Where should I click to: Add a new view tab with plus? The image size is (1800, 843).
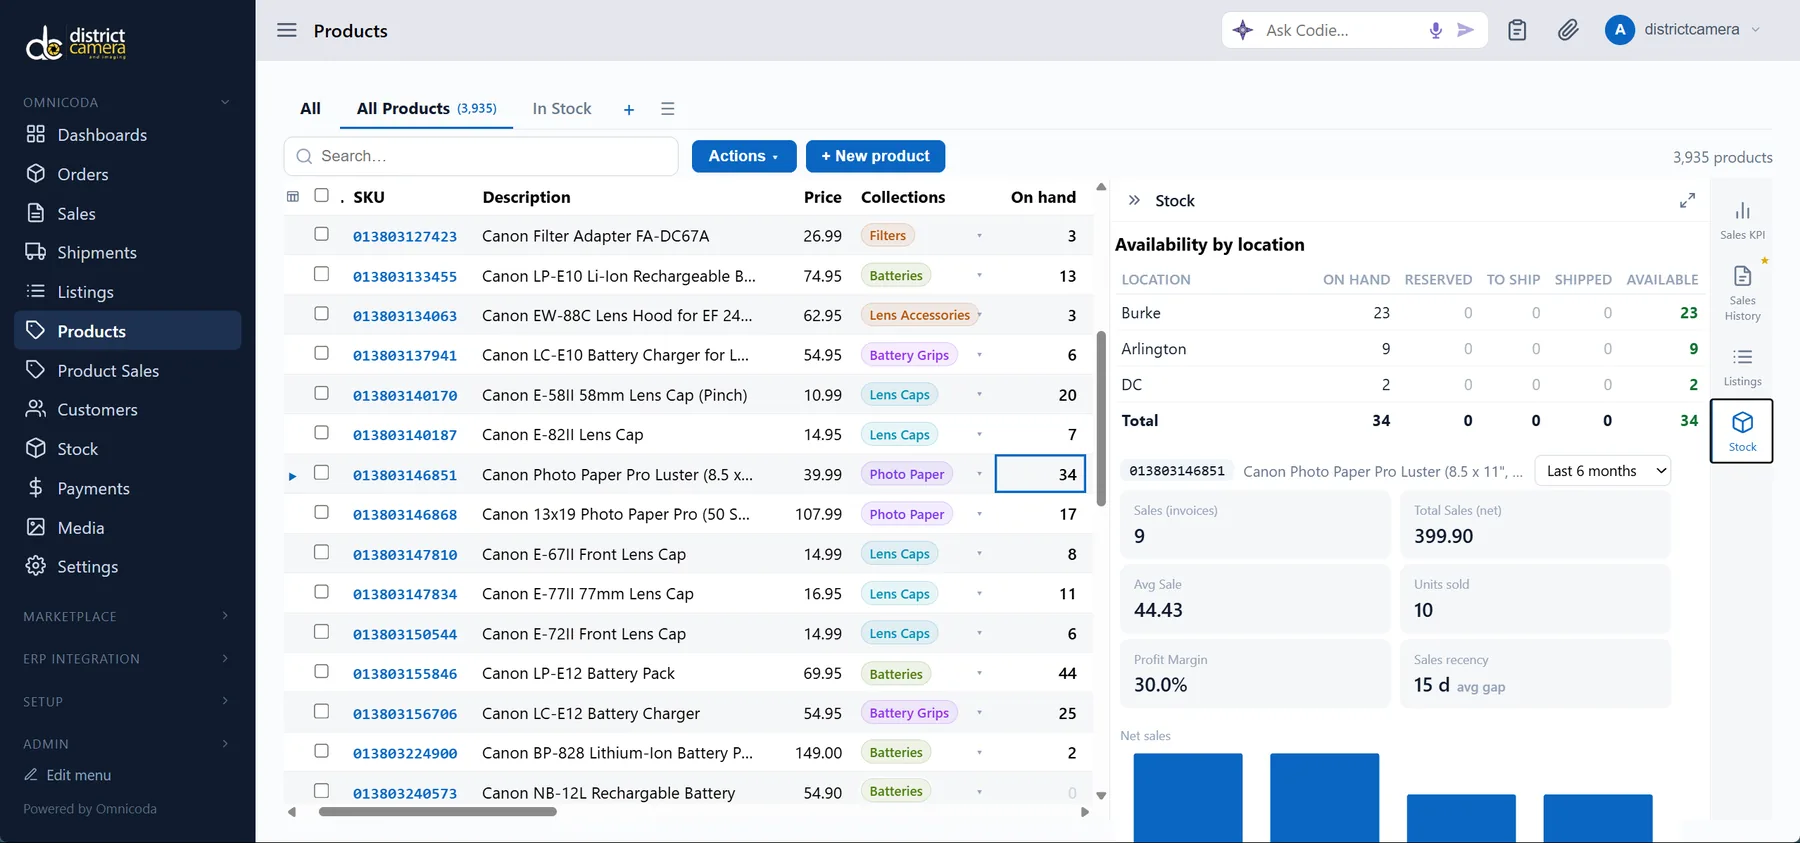(629, 109)
